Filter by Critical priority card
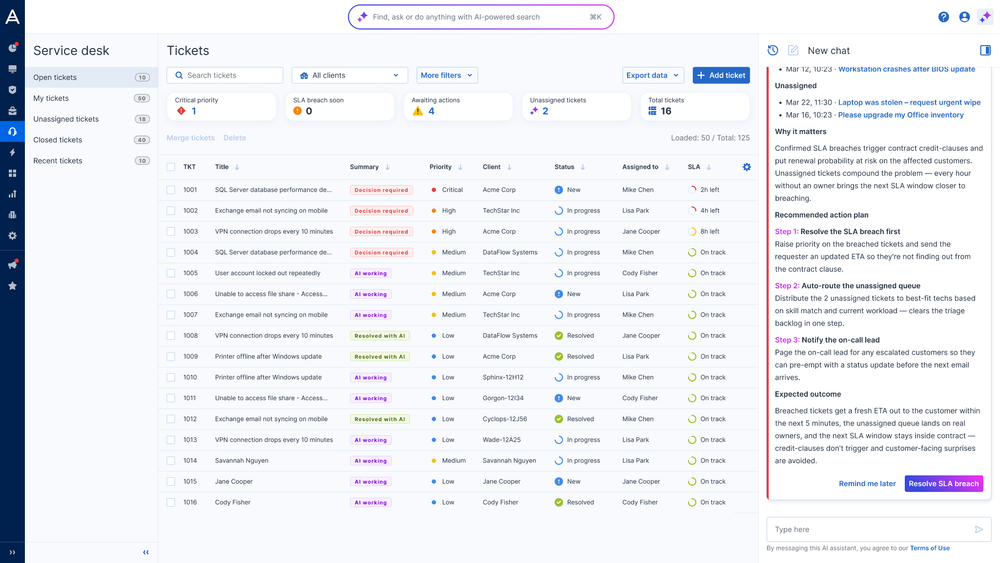 (x=221, y=106)
